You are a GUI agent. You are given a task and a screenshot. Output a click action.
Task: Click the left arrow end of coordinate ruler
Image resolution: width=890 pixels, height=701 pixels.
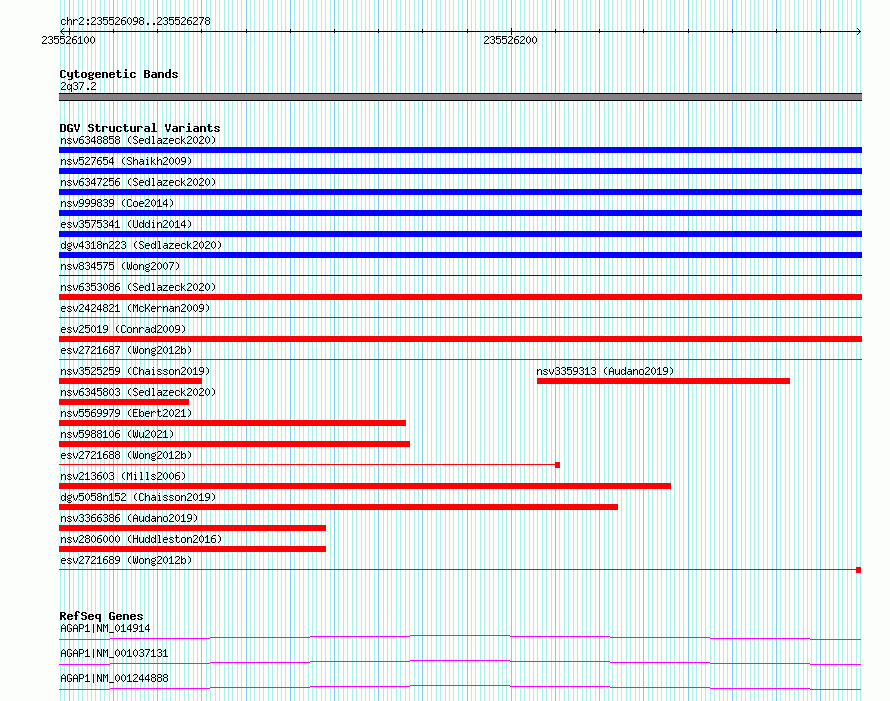tap(62, 31)
